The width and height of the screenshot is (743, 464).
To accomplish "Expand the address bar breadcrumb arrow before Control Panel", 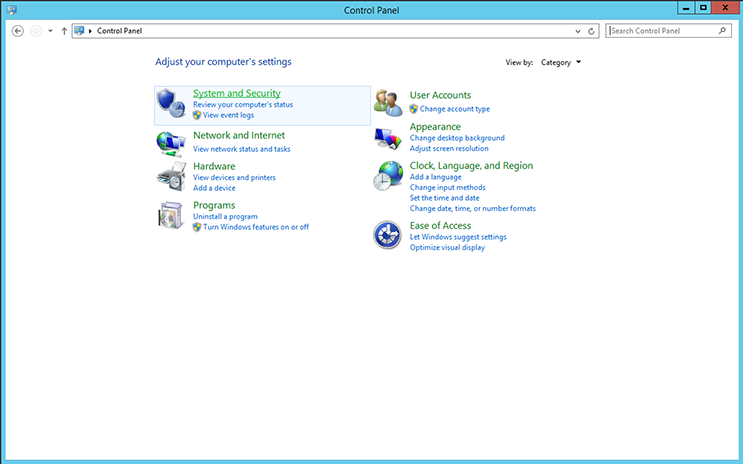I will coord(90,31).
